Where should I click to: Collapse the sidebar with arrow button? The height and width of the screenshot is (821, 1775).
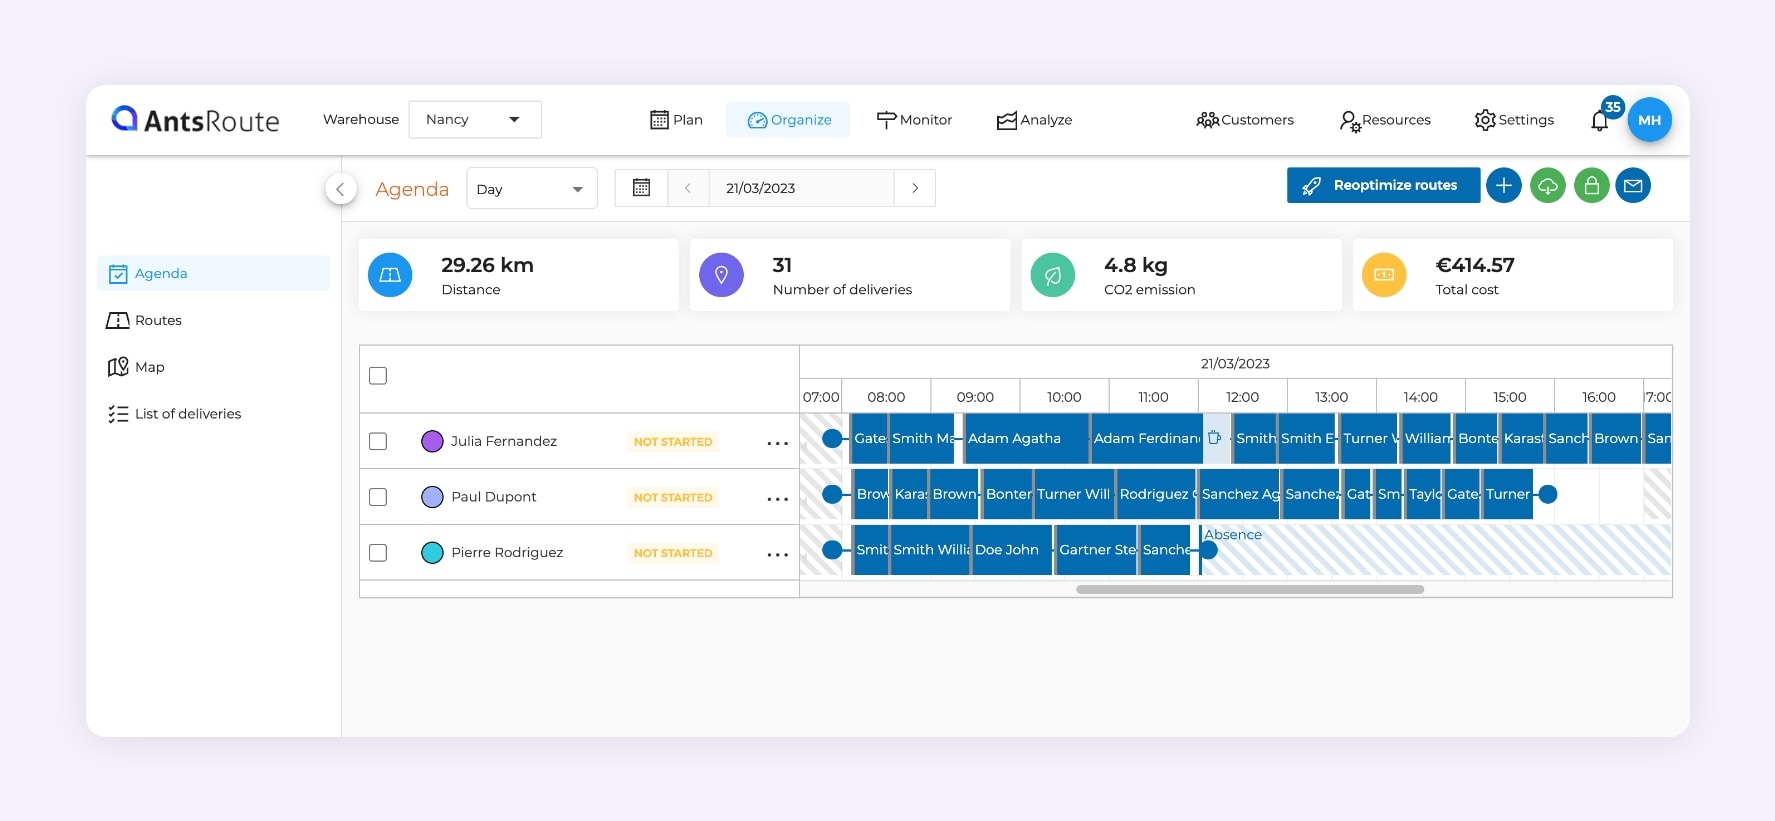[341, 189]
